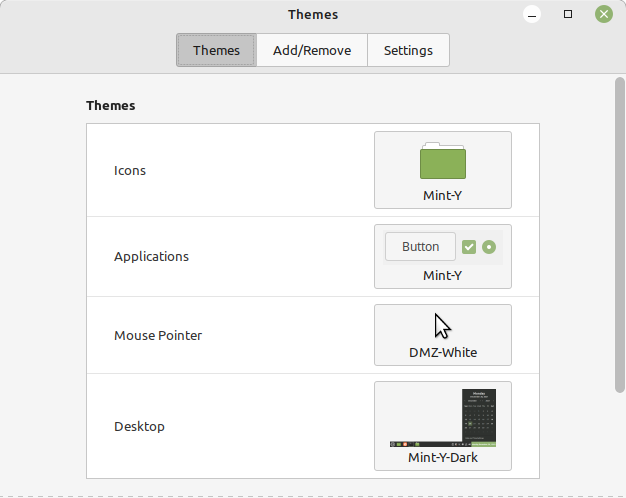Click the Mint-Y label under Applications preview

[442, 275]
